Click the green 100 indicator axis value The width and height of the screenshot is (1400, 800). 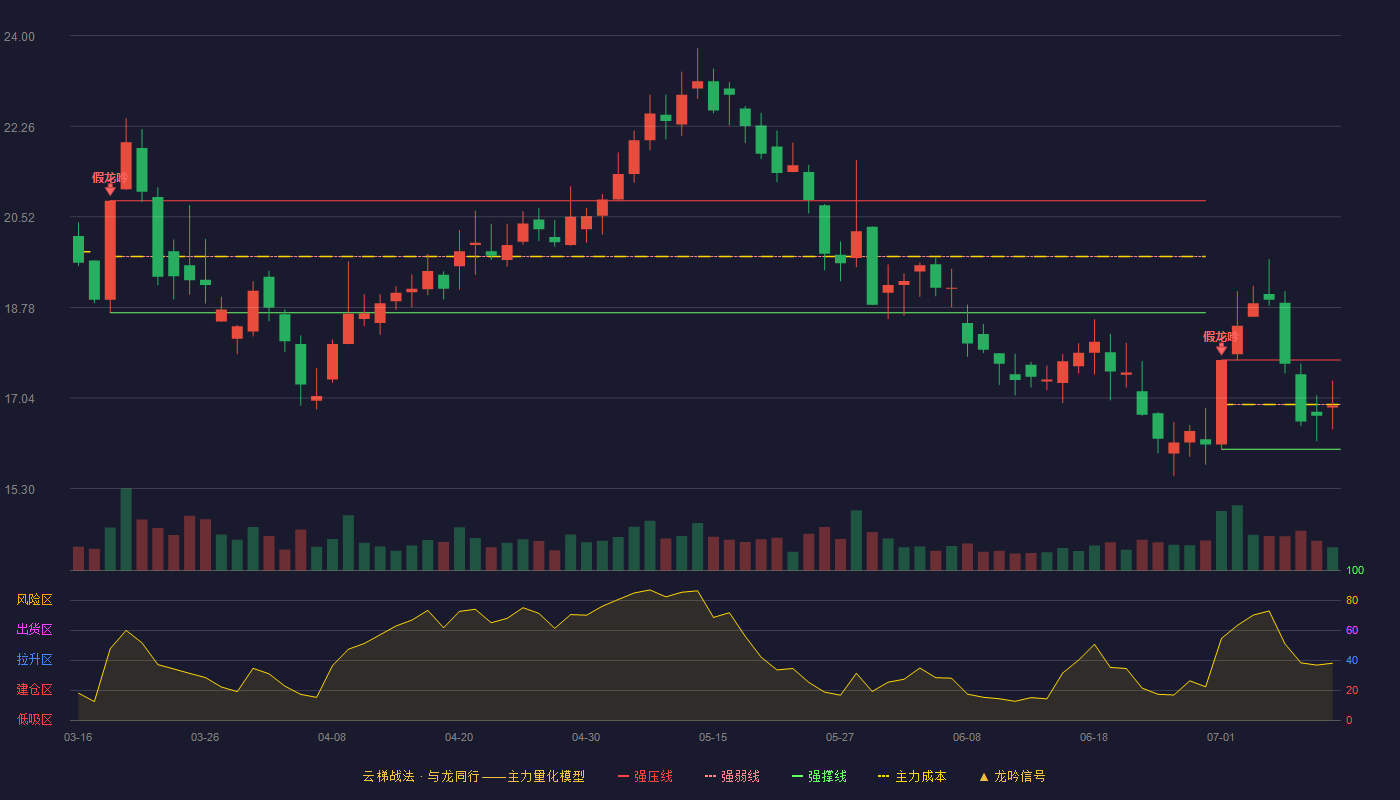tap(1355, 571)
